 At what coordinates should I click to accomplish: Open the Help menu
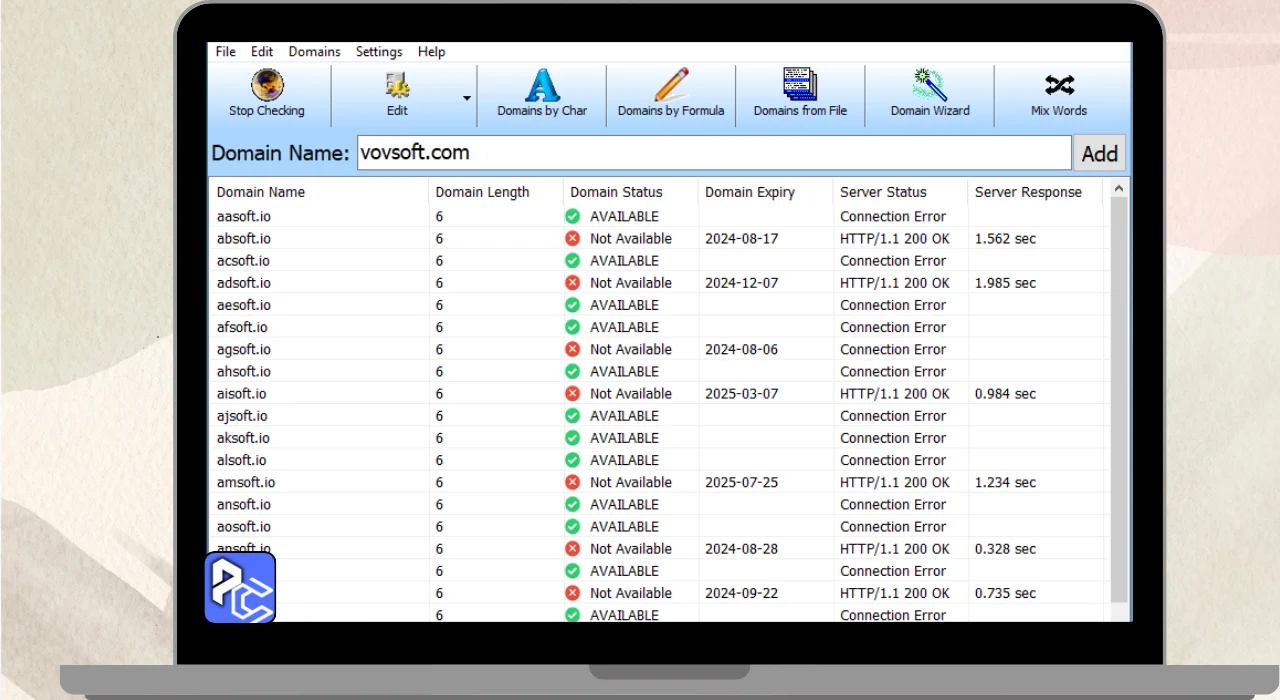coord(431,52)
